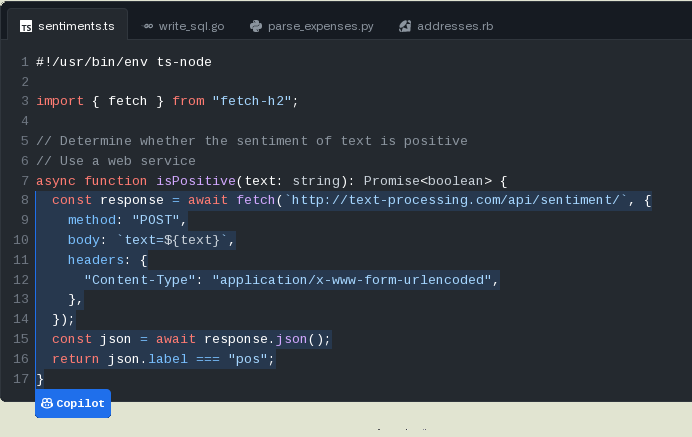Viewport: 692px width, 437px height.
Task: Click line number 17 in the gutter
Action: tap(20, 379)
